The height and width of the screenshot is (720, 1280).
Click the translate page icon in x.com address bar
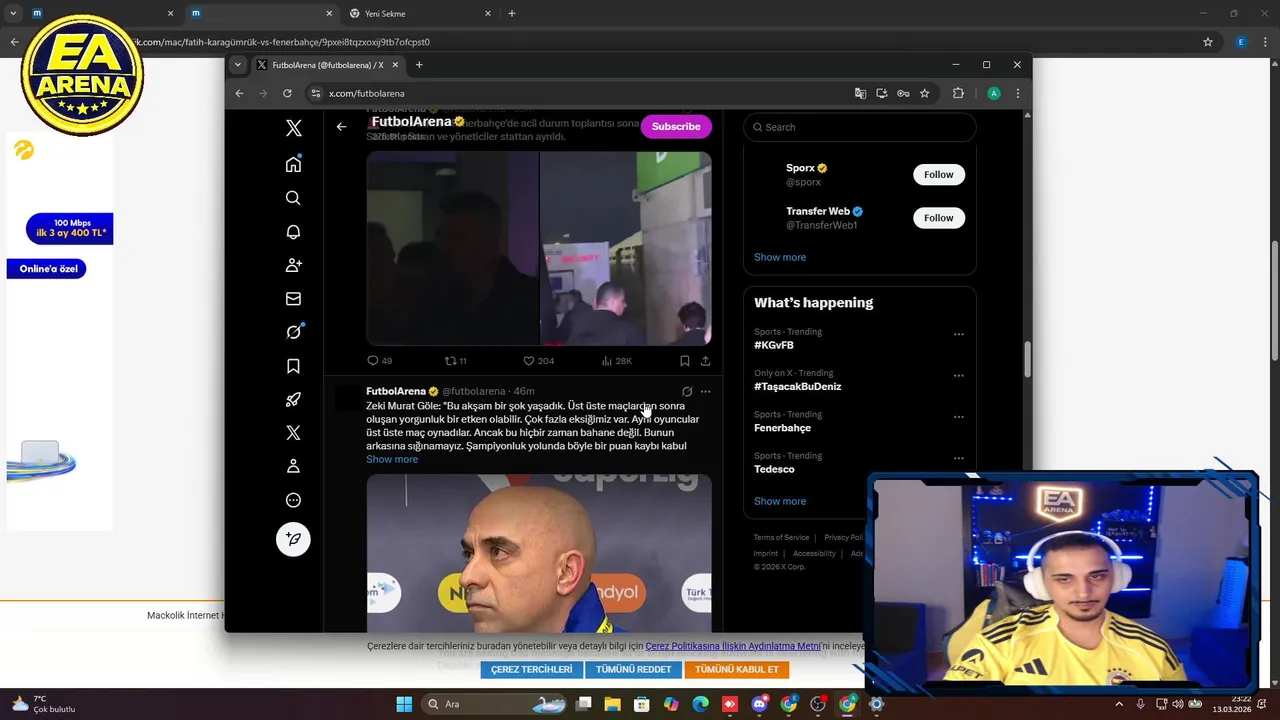(860, 93)
